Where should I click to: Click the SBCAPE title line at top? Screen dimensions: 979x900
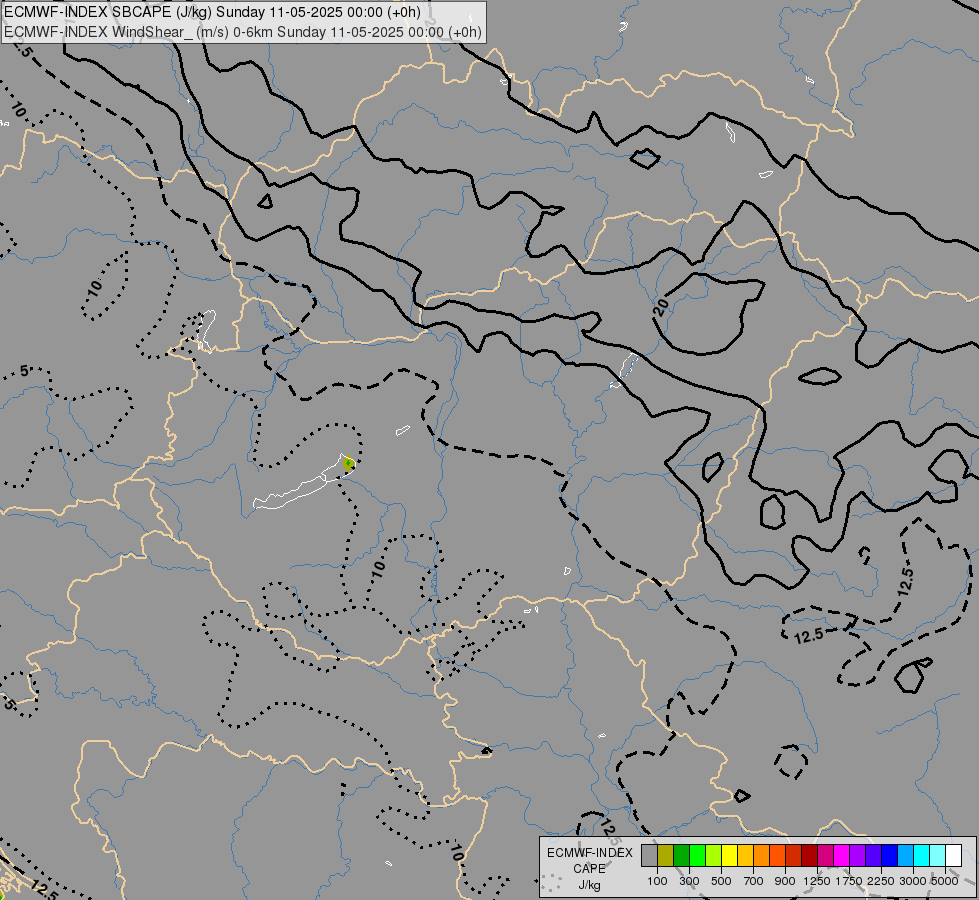point(212,12)
